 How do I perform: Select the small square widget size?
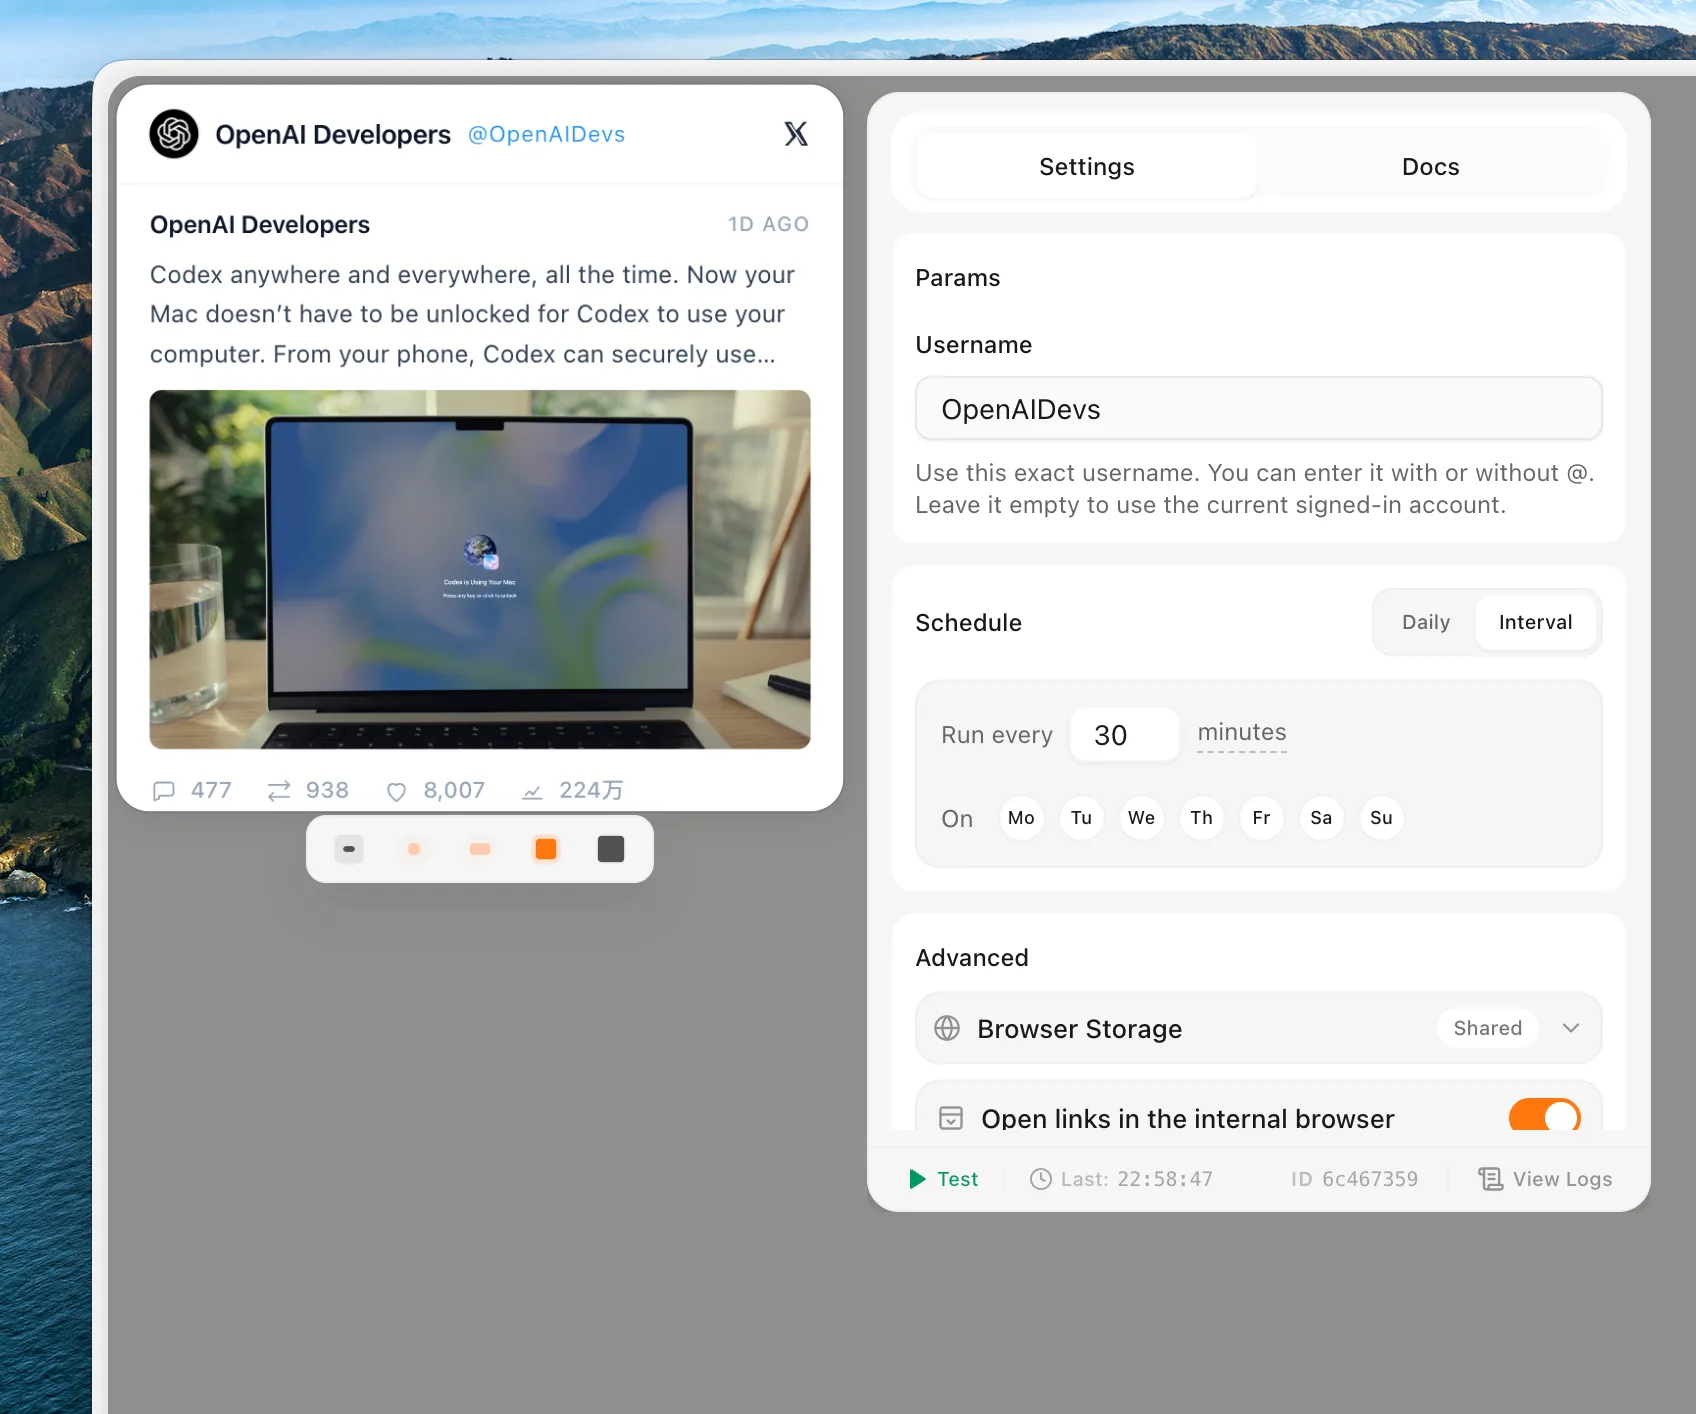coord(414,849)
